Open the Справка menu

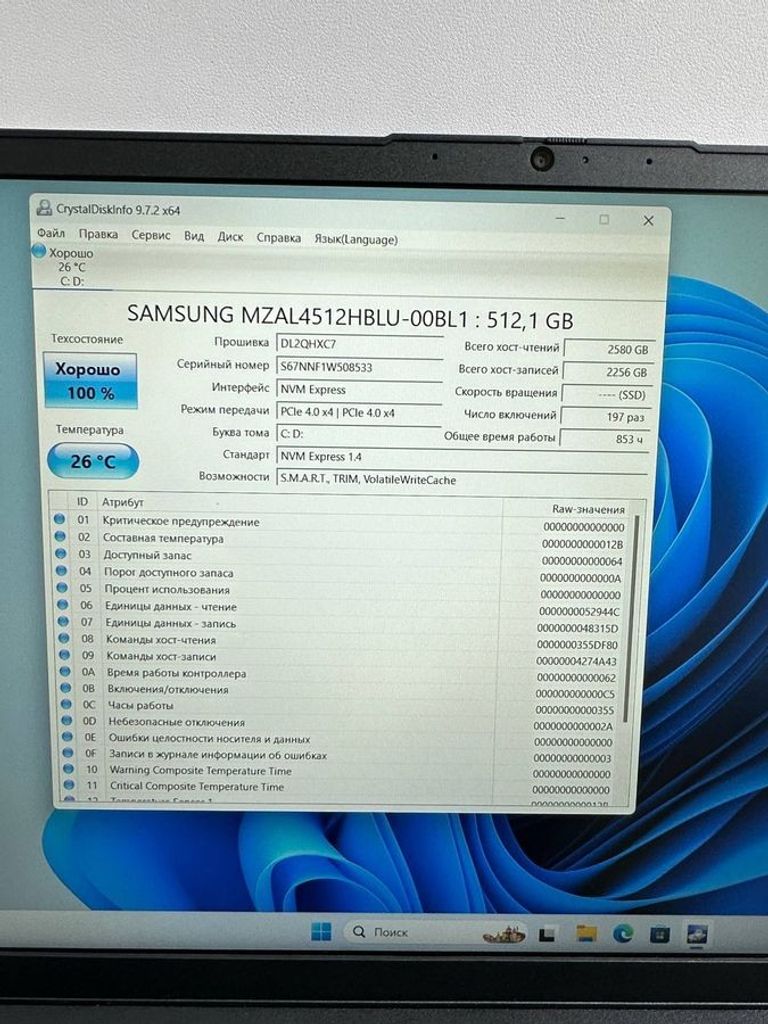pyautogui.click(x=278, y=238)
